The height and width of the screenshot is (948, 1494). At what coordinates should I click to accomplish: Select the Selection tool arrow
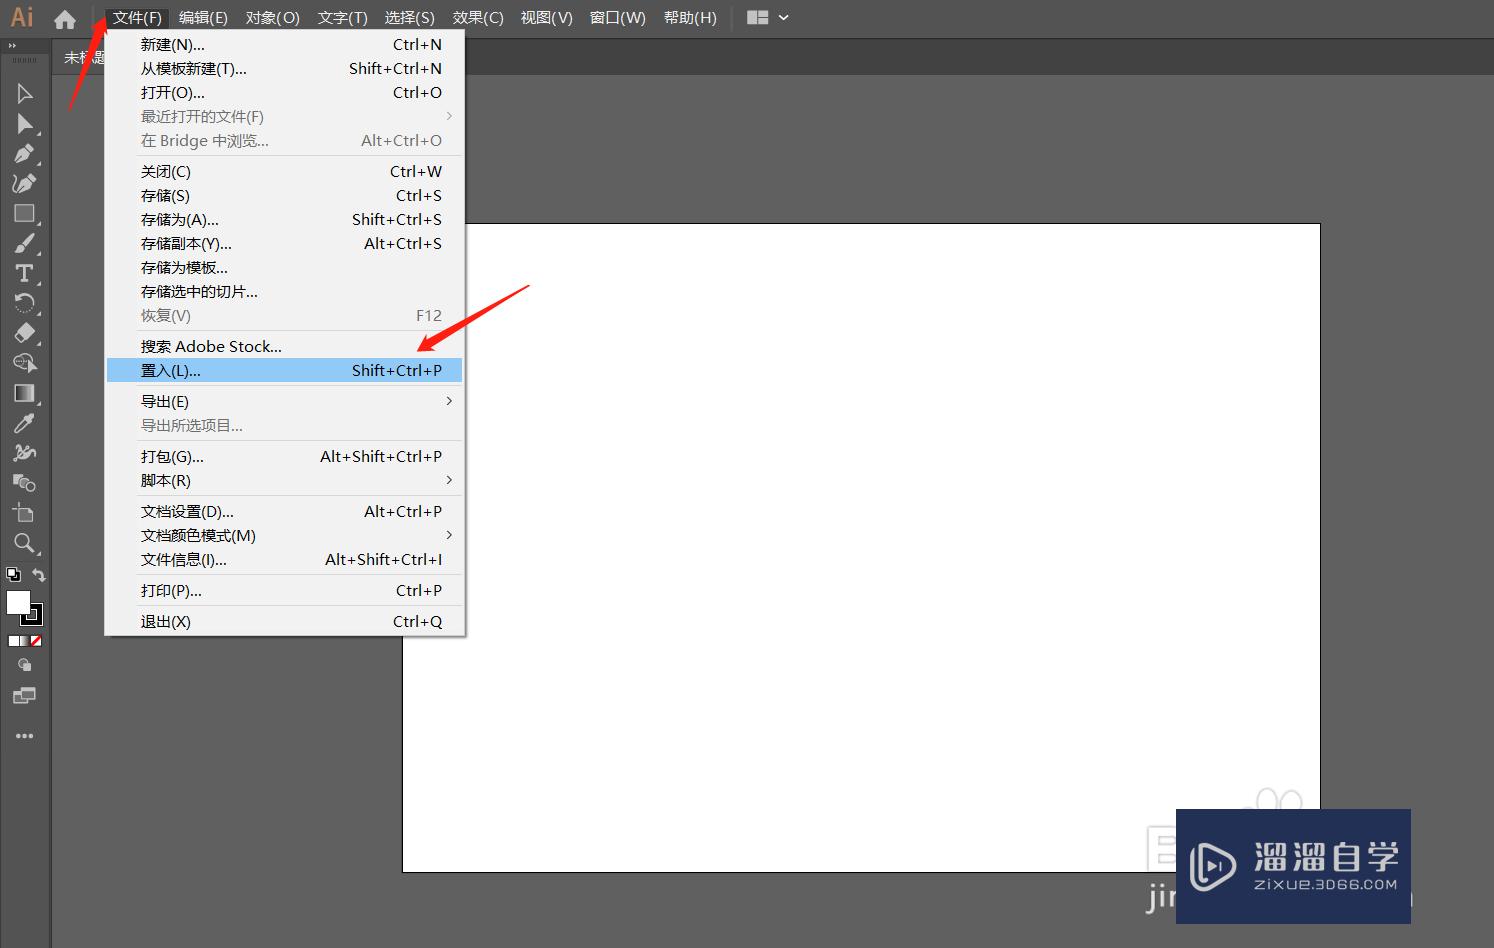click(x=25, y=94)
